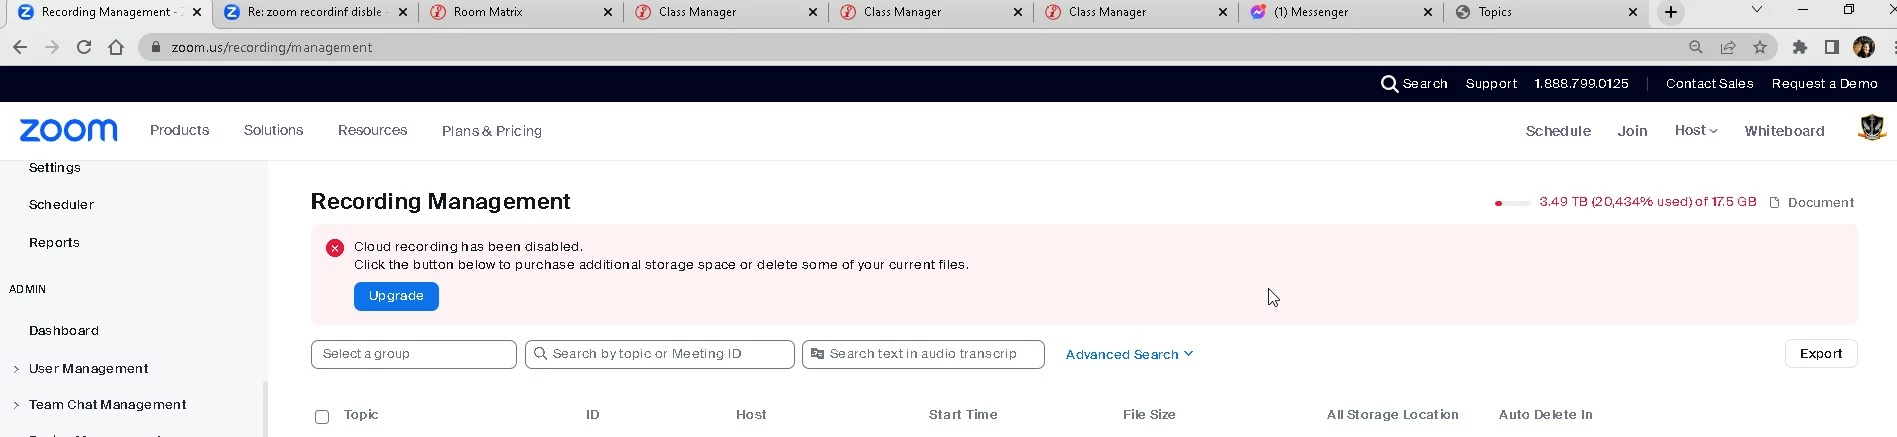Click the browser address bar URL

pos(272,47)
